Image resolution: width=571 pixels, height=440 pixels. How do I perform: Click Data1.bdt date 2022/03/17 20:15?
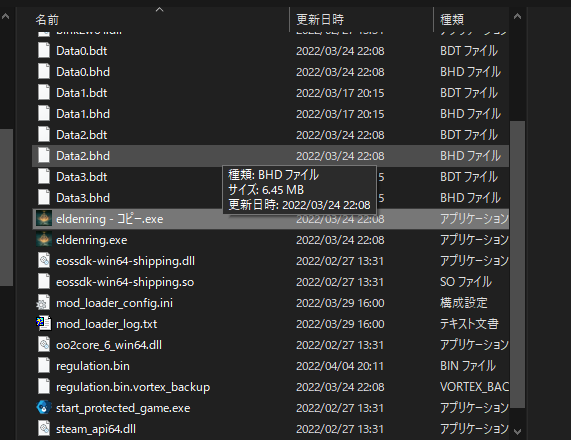(x=340, y=93)
